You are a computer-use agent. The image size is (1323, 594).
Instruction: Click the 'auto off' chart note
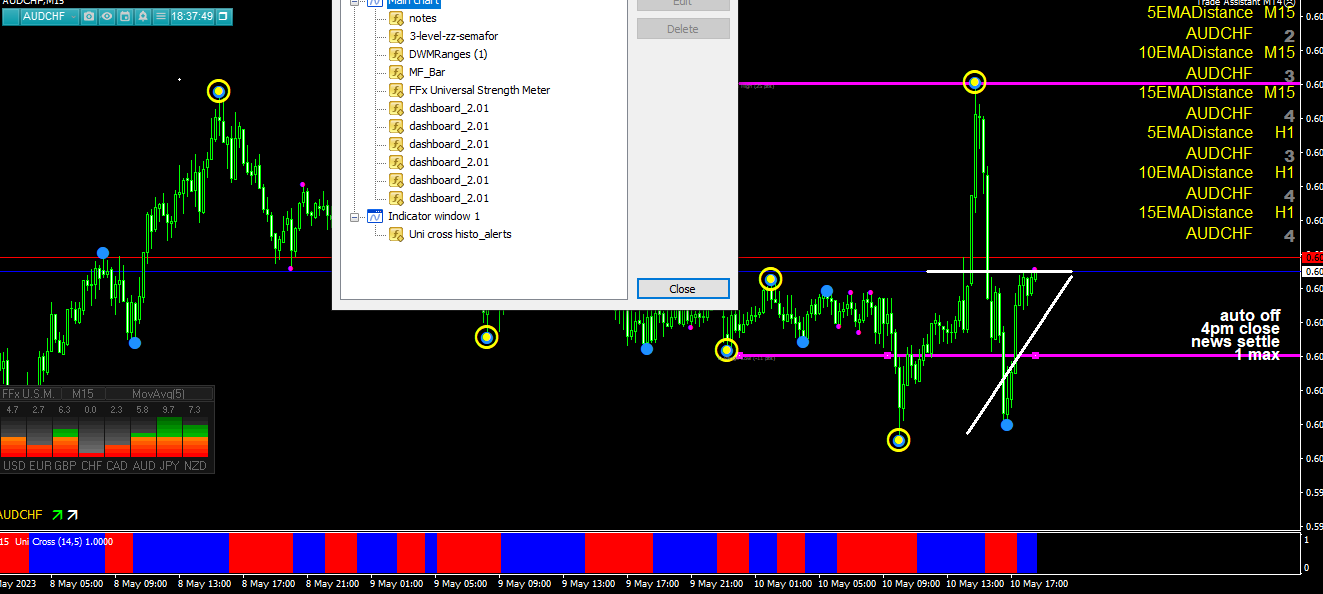click(1249, 316)
